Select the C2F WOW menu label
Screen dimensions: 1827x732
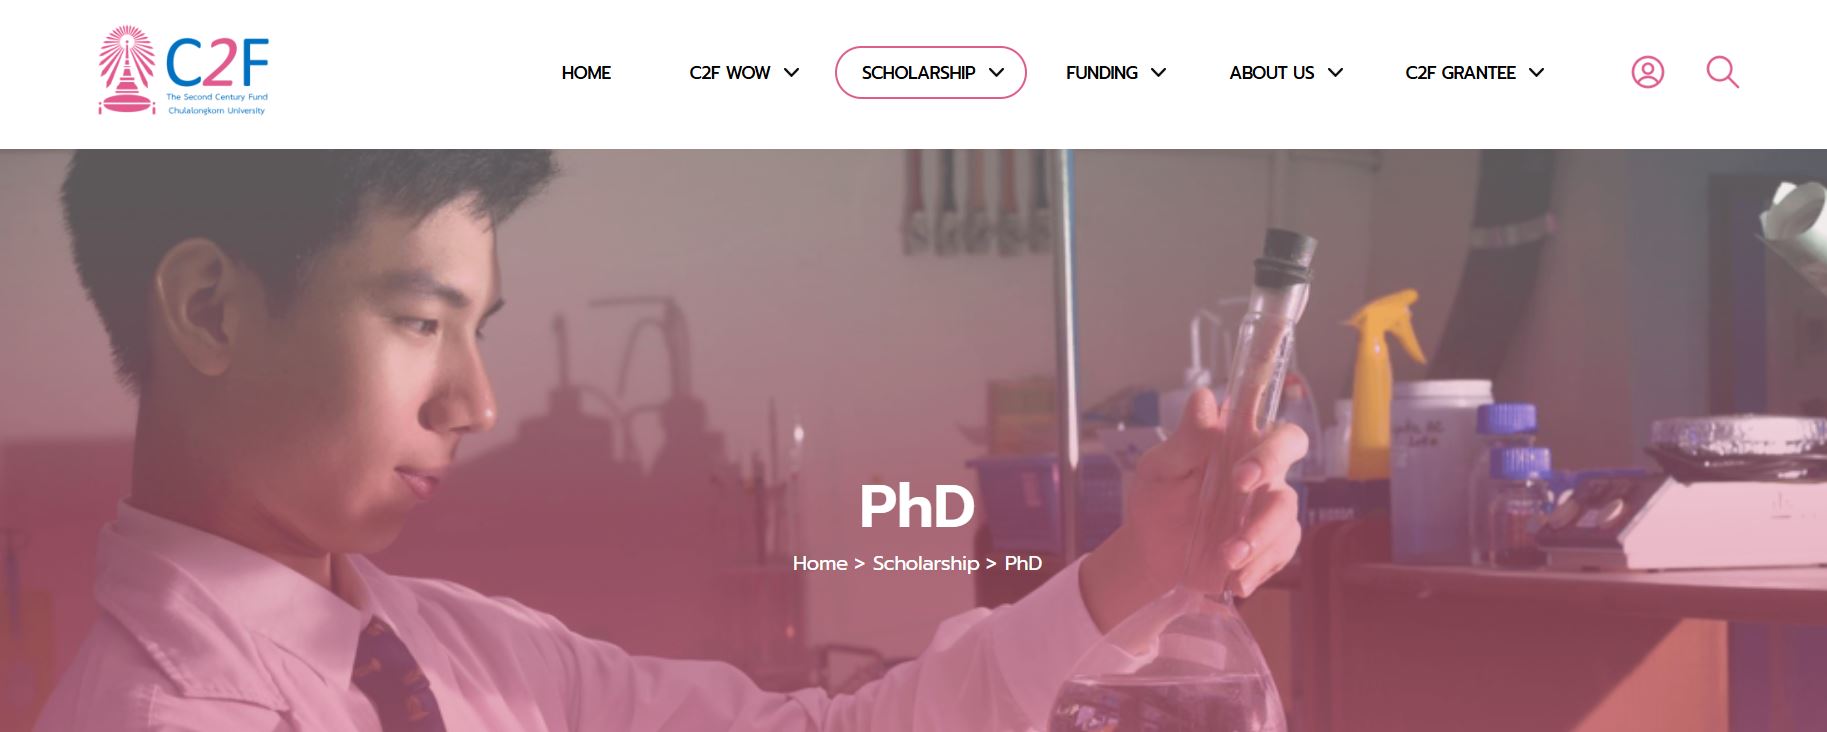pyautogui.click(x=730, y=73)
